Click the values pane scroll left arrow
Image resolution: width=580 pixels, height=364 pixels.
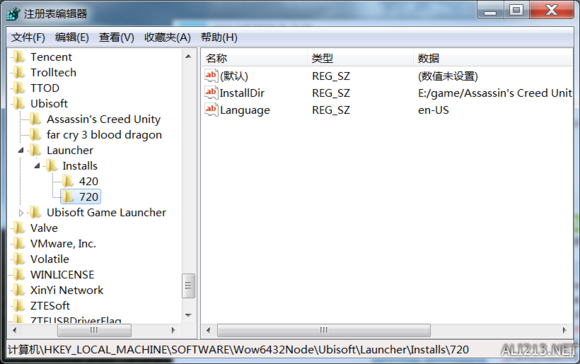[x=208, y=330]
